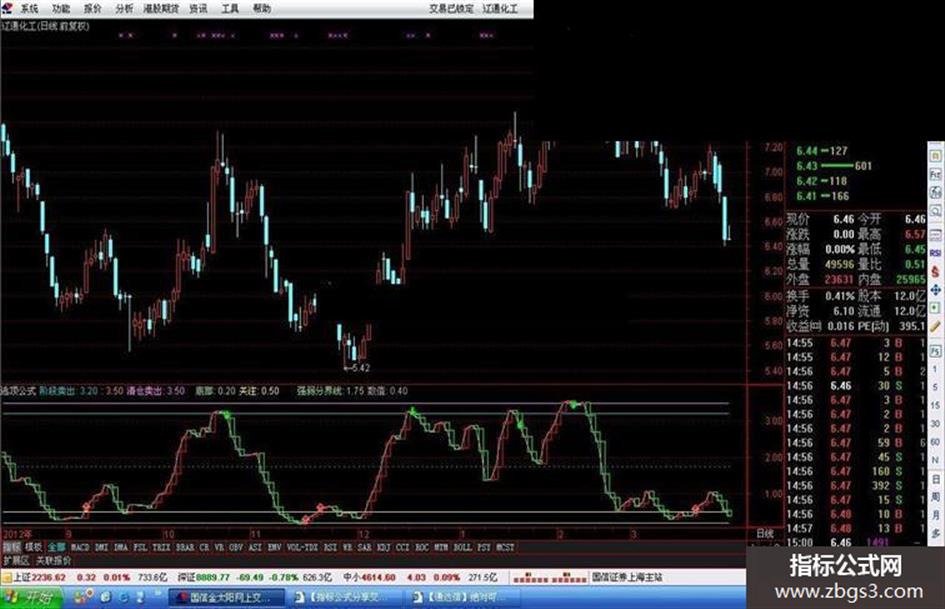
Task: Click the pencil drawing tool icon
Action: pos(935,327)
